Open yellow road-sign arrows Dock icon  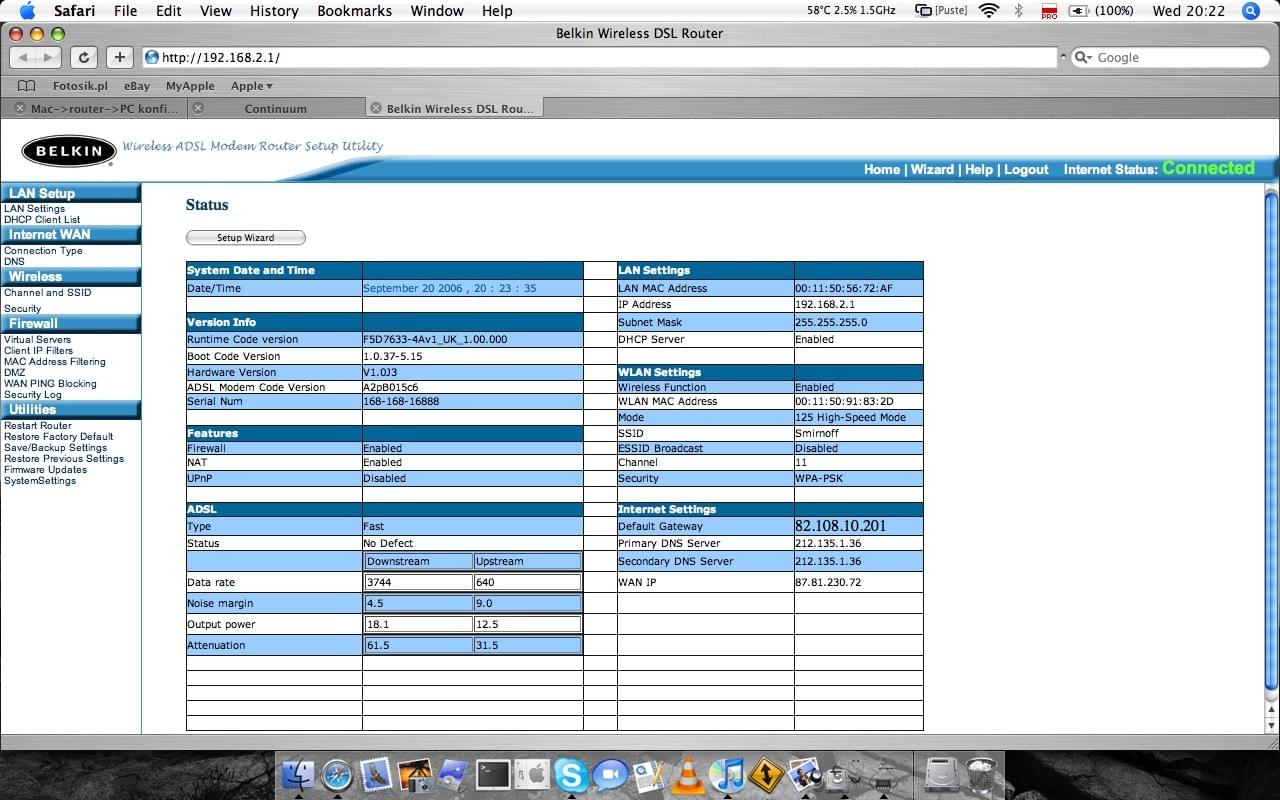pos(766,774)
